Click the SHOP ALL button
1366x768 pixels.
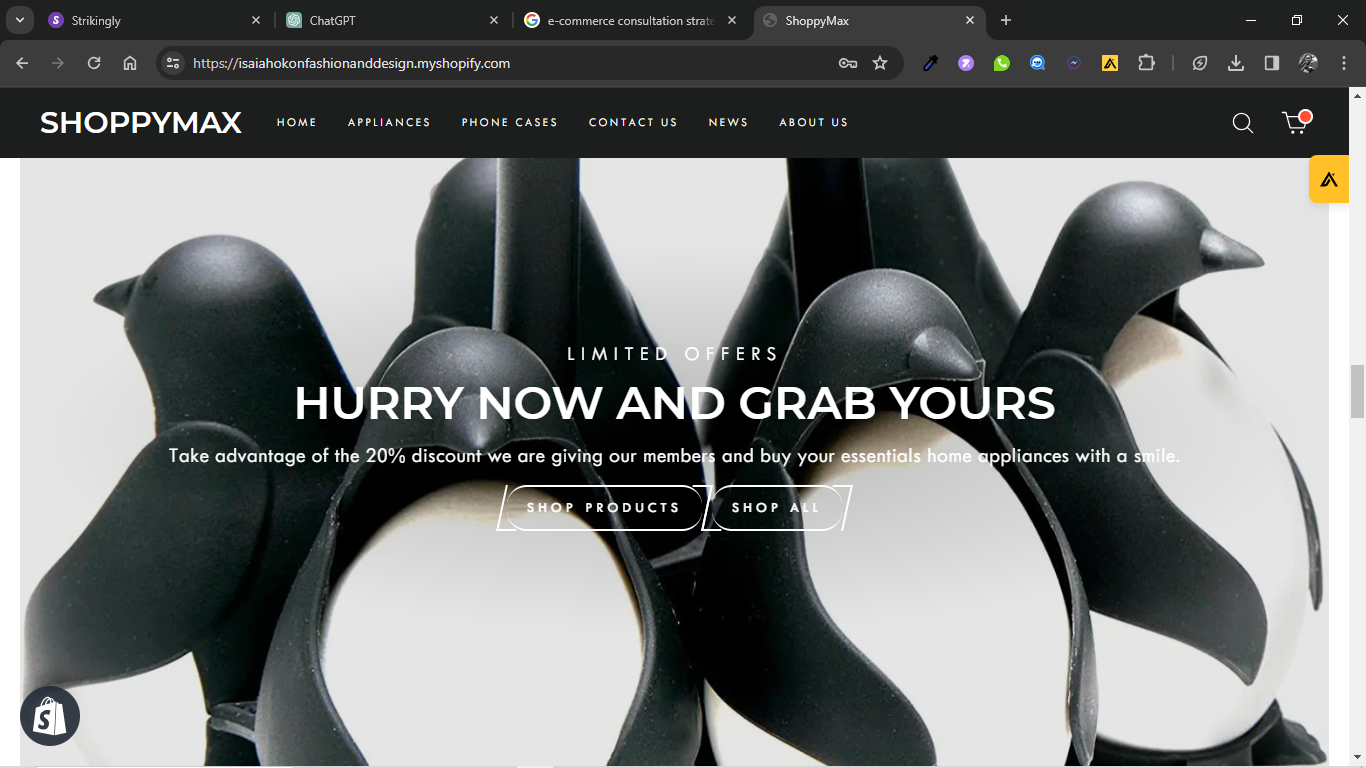[x=777, y=508]
